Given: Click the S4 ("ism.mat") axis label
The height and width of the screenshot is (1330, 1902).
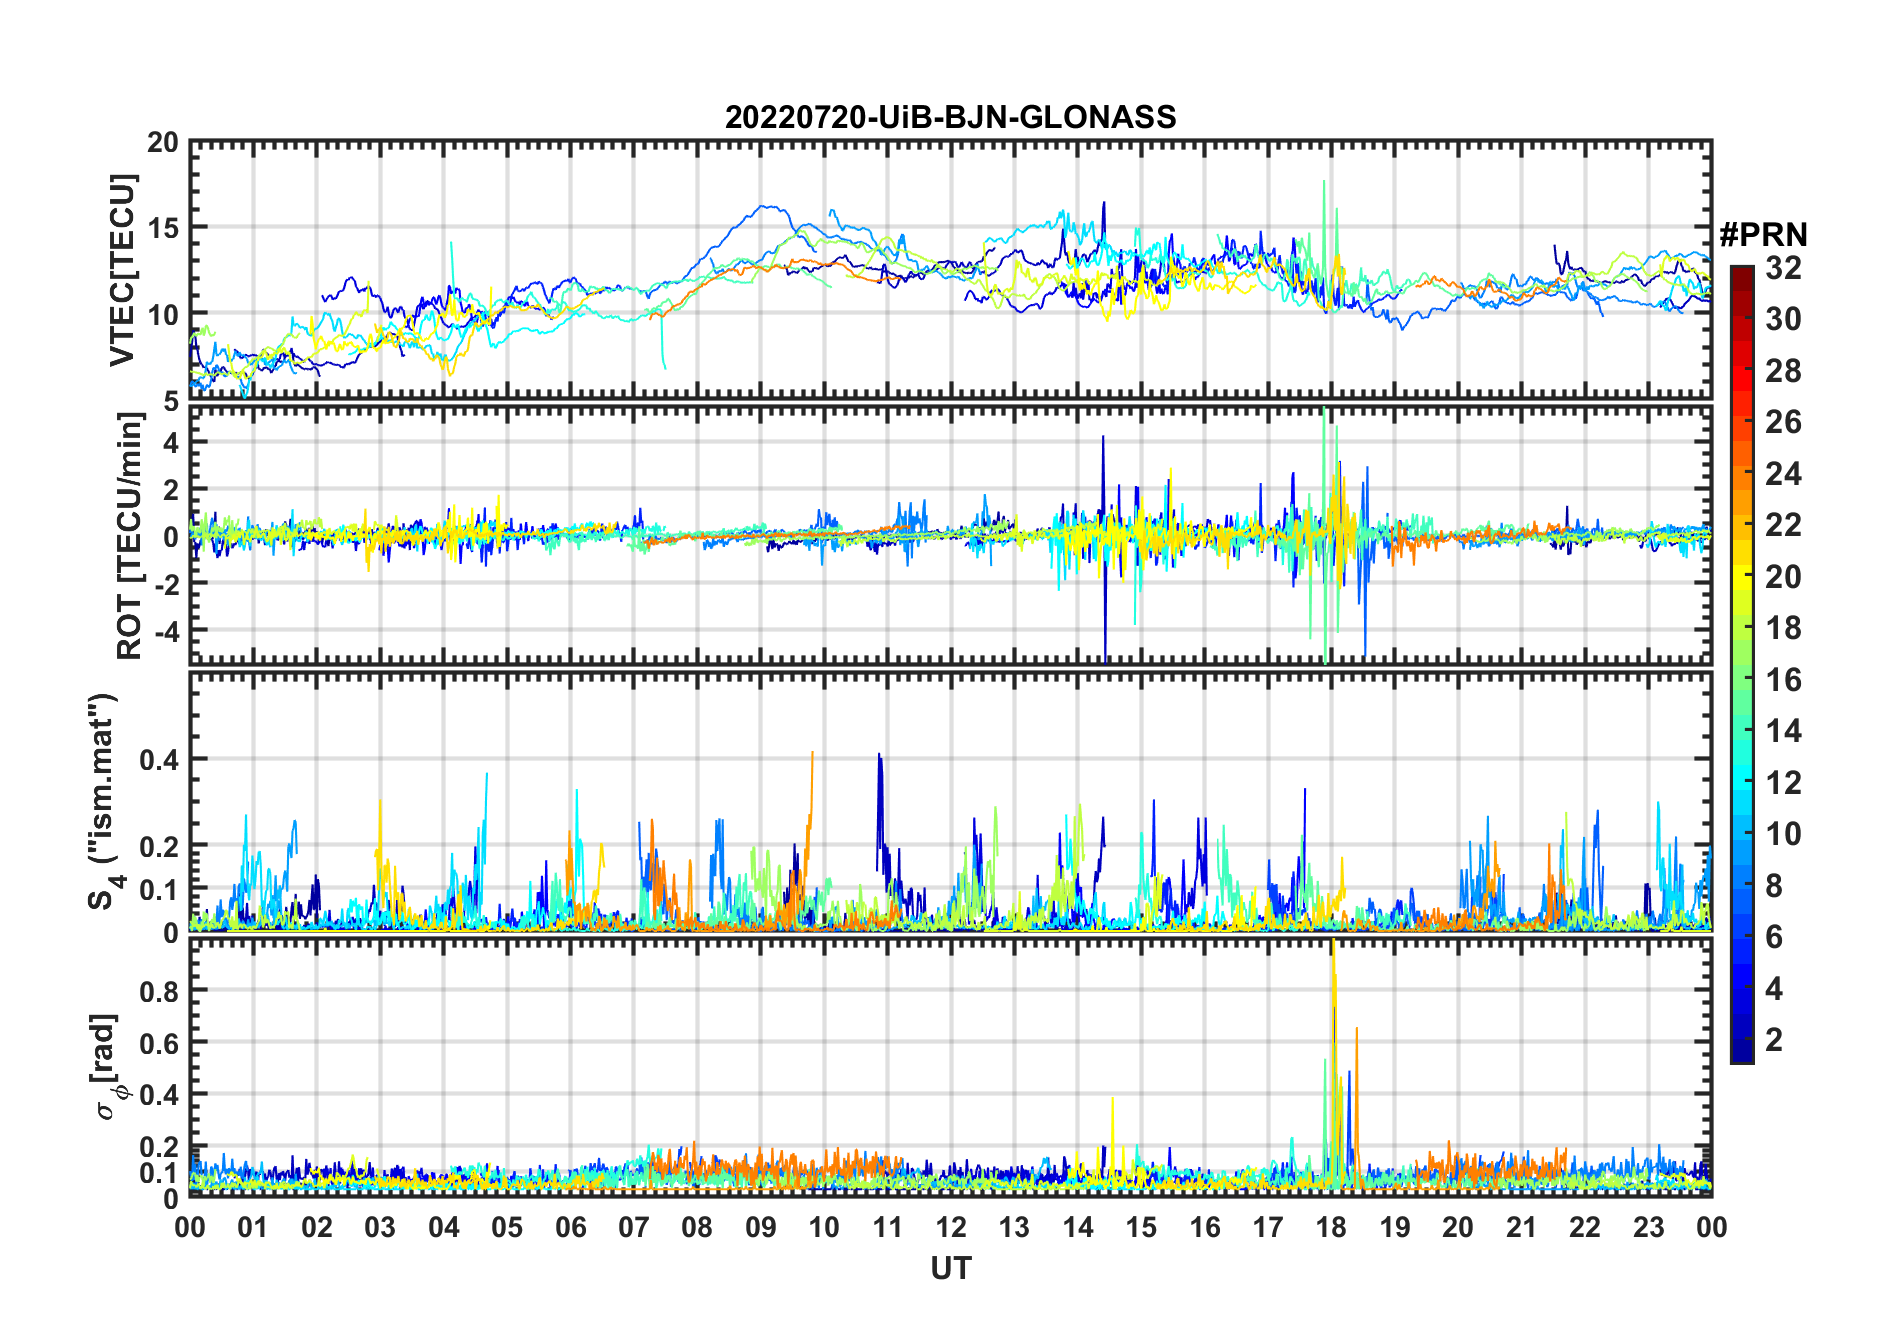Looking at the screenshot, I should pyautogui.click(x=103, y=801).
